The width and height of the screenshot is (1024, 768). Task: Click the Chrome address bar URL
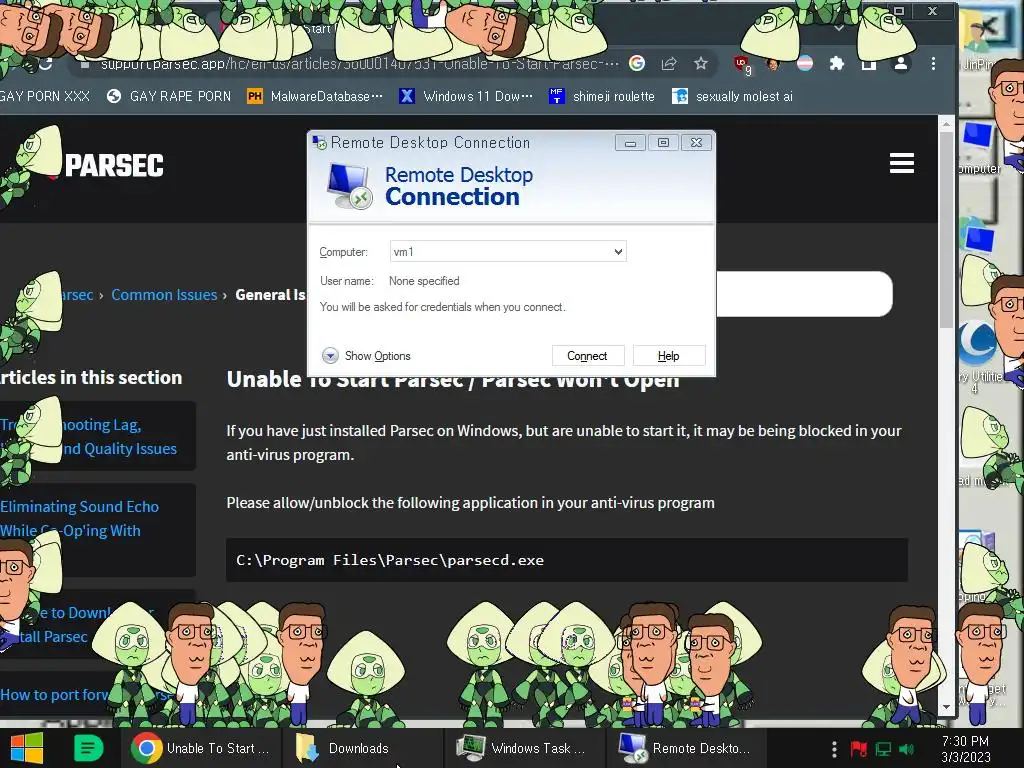pyautogui.click(x=359, y=63)
